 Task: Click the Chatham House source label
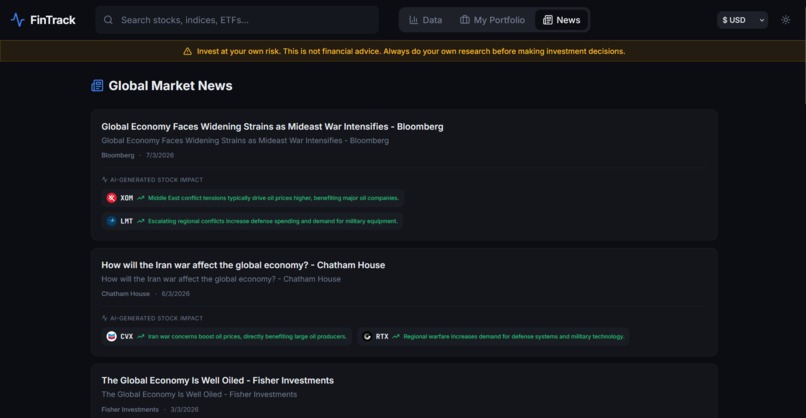coord(125,294)
